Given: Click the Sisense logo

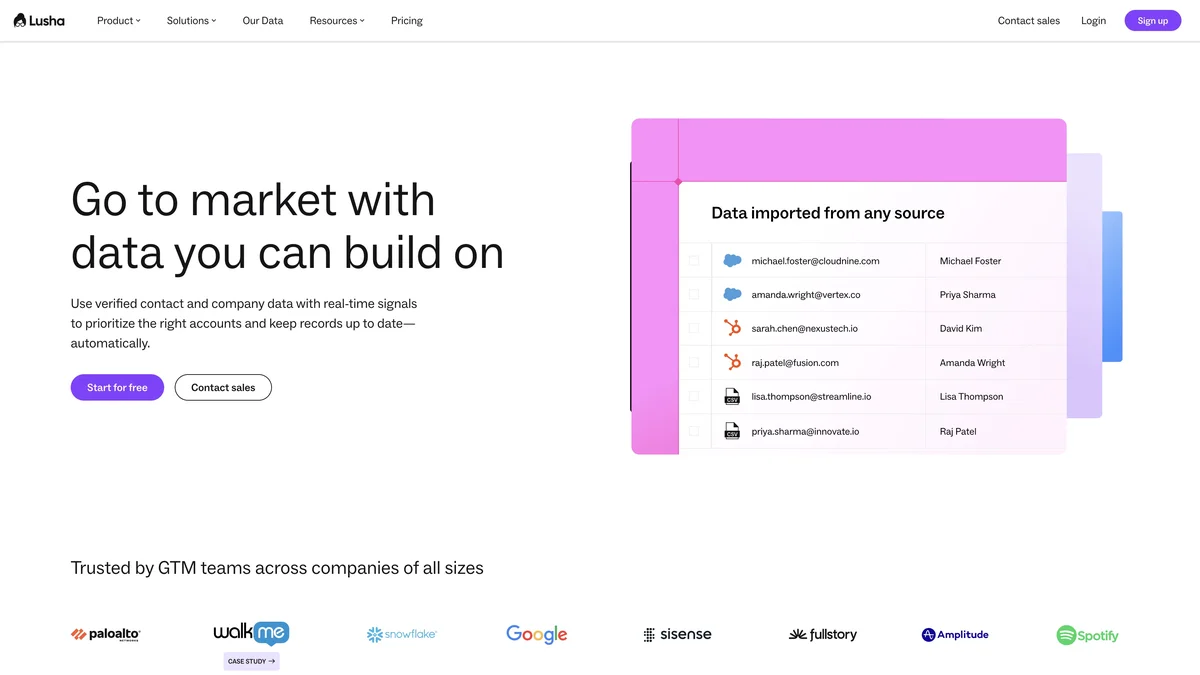Looking at the screenshot, I should 678,634.
